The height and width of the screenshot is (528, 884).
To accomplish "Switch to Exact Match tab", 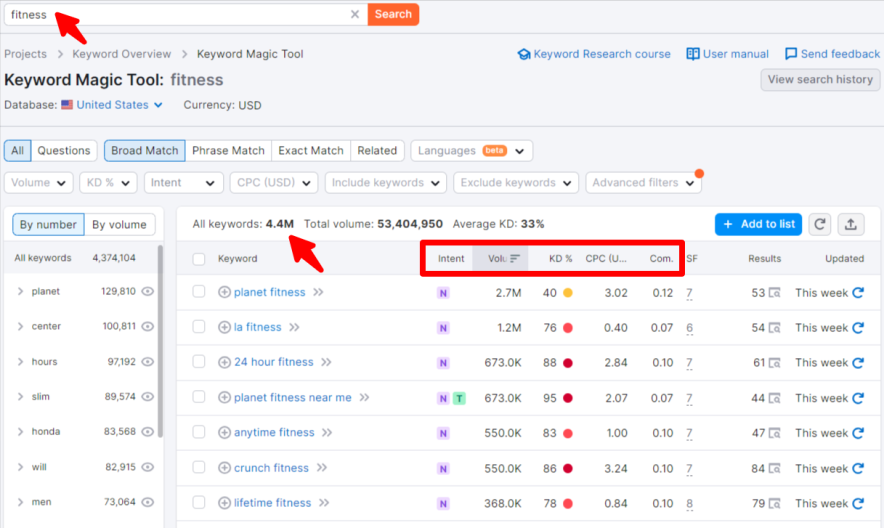I will click(x=311, y=150).
